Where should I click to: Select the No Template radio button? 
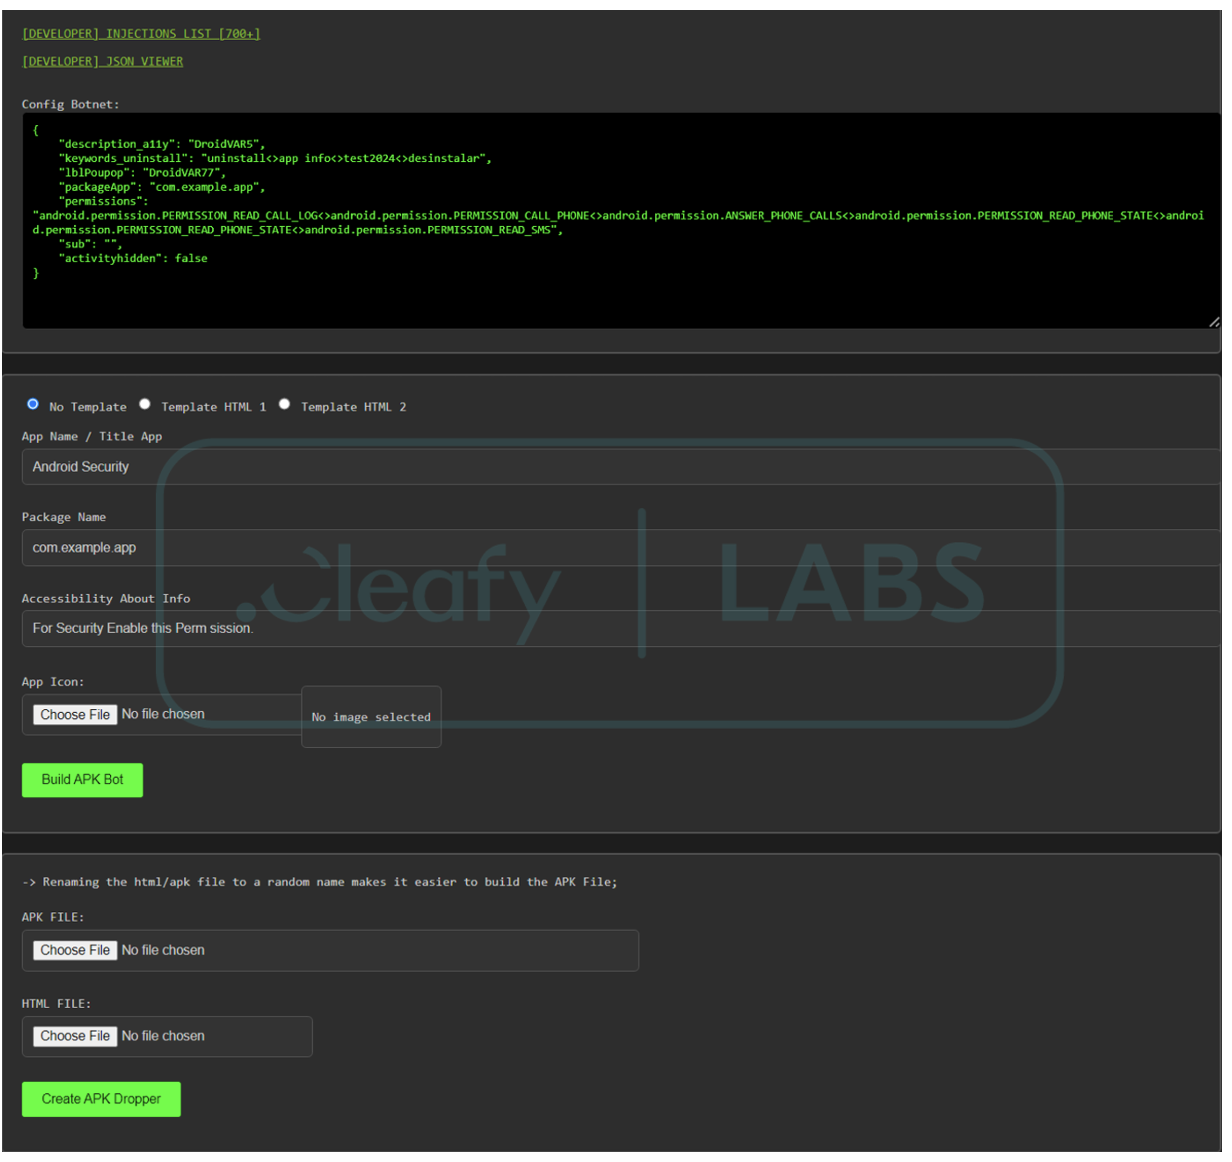click(33, 404)
